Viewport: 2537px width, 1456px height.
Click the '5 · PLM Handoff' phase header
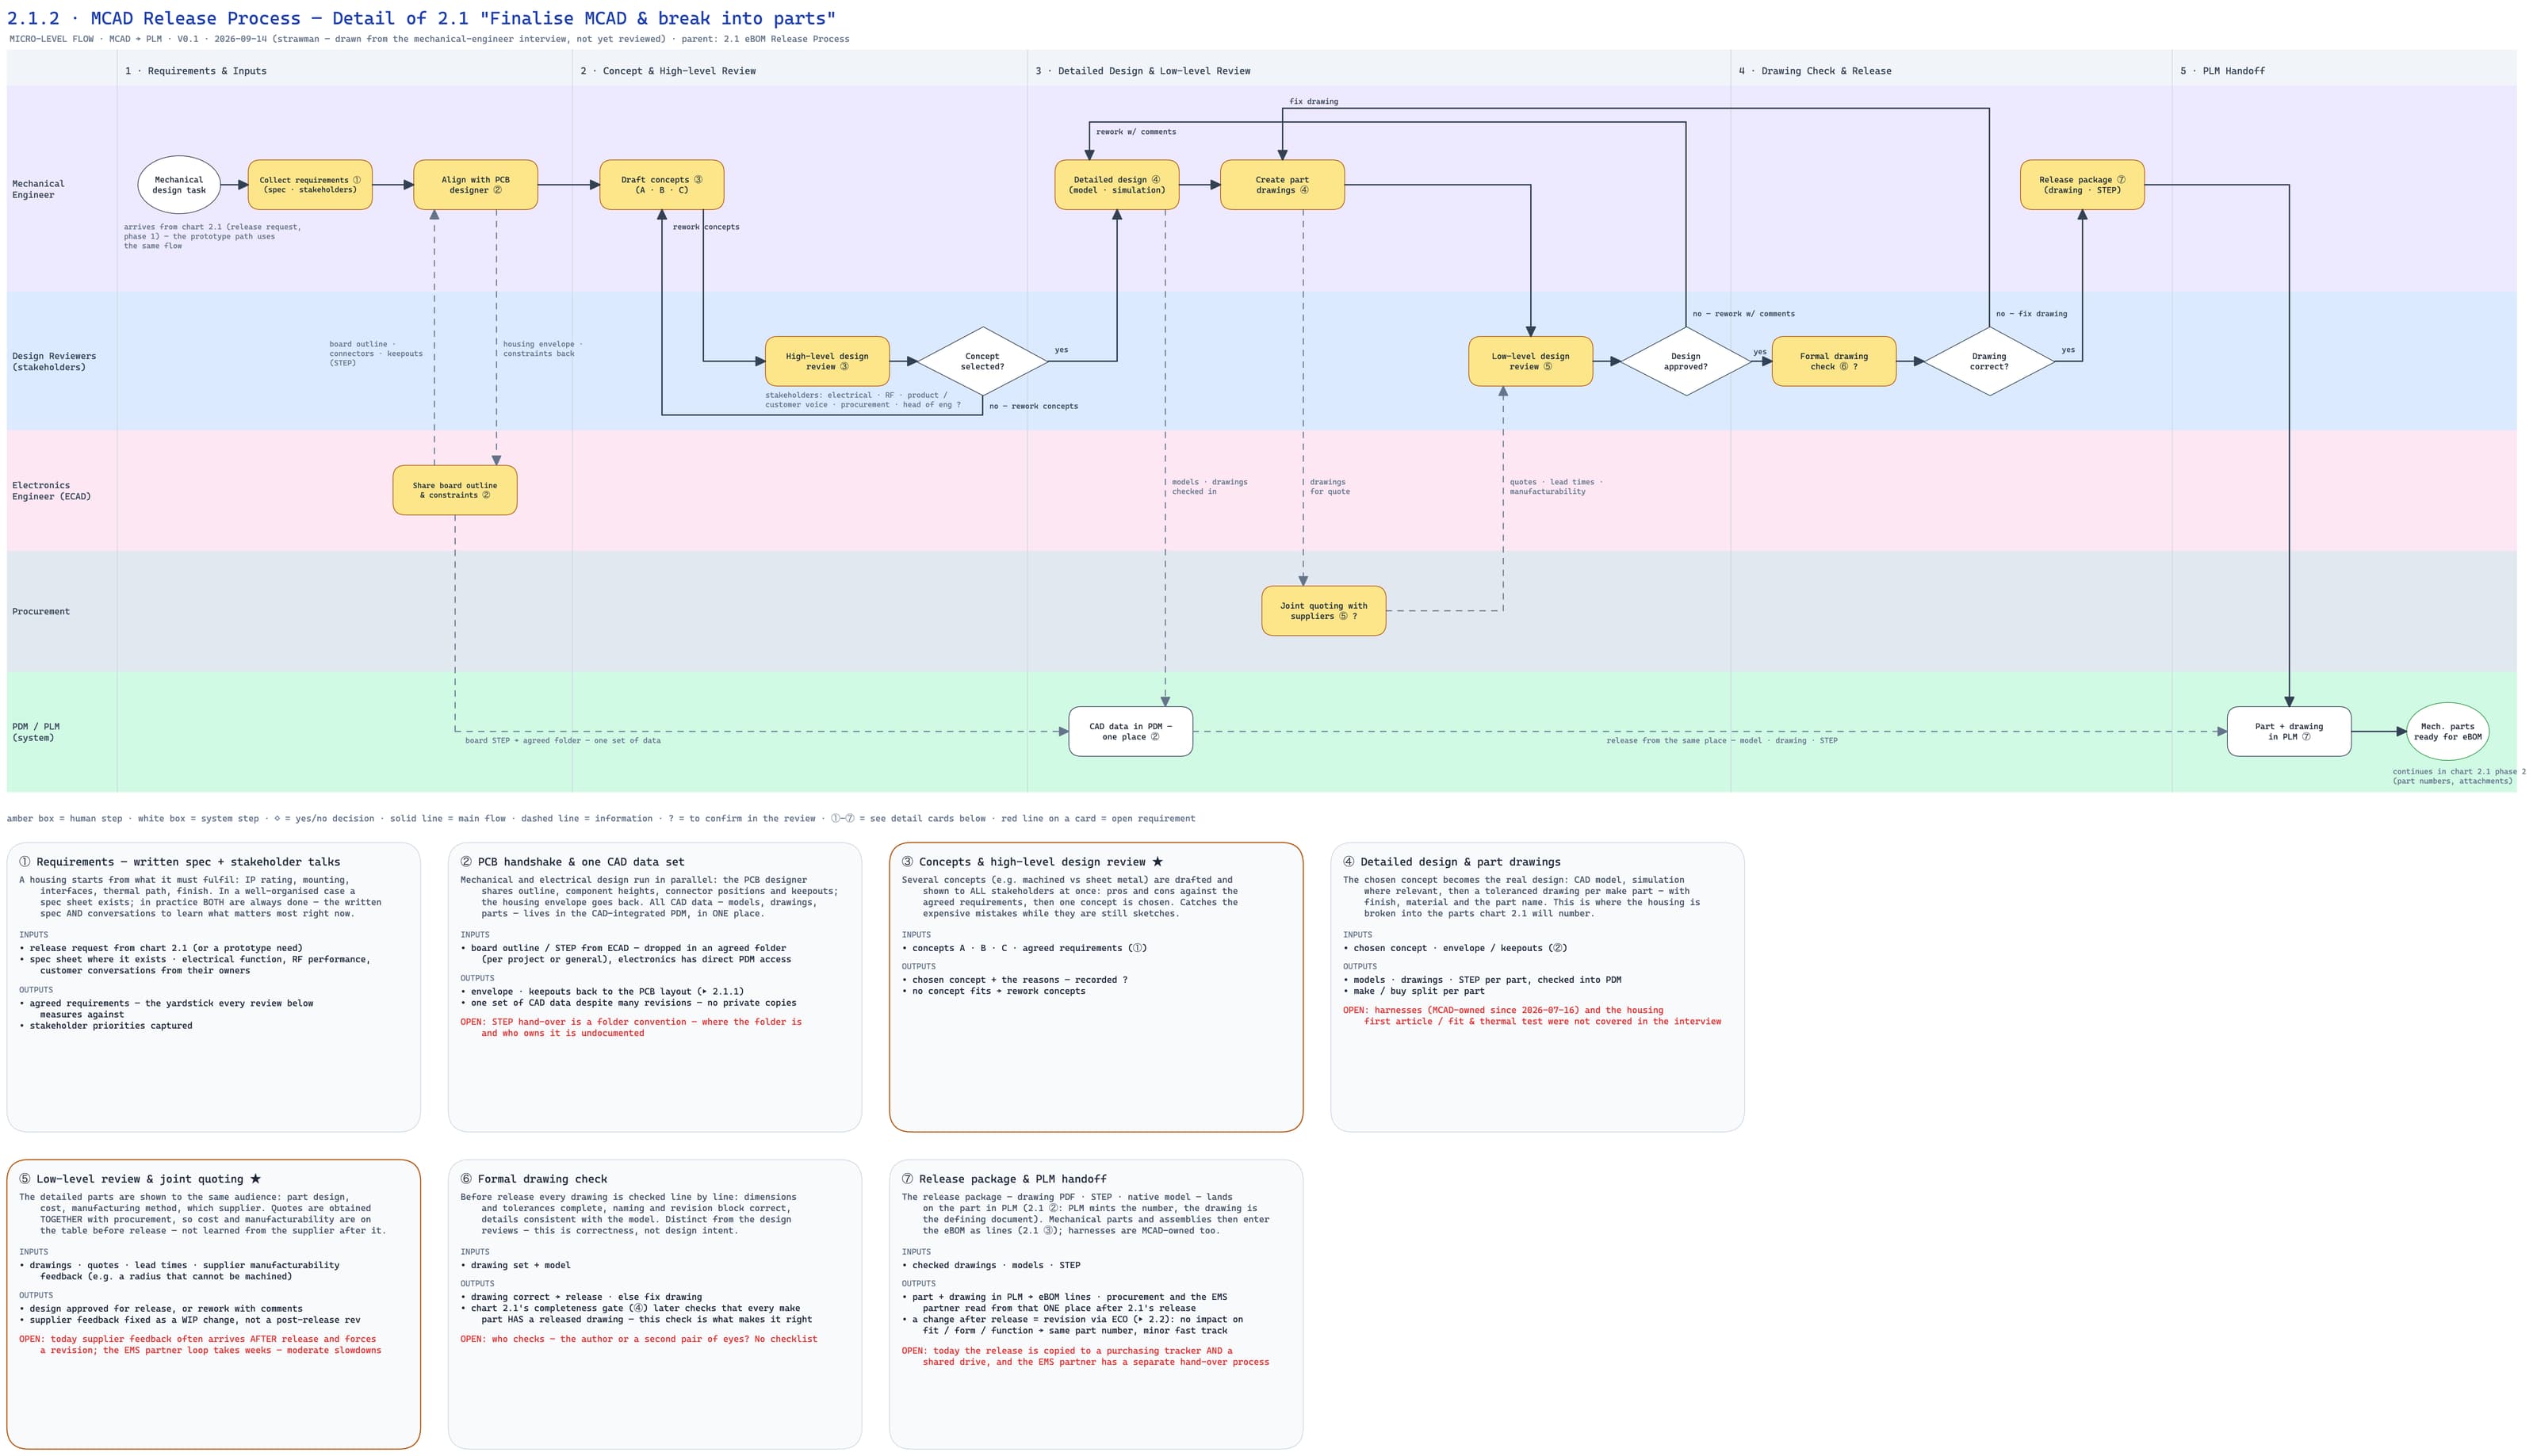[2223, 71]
